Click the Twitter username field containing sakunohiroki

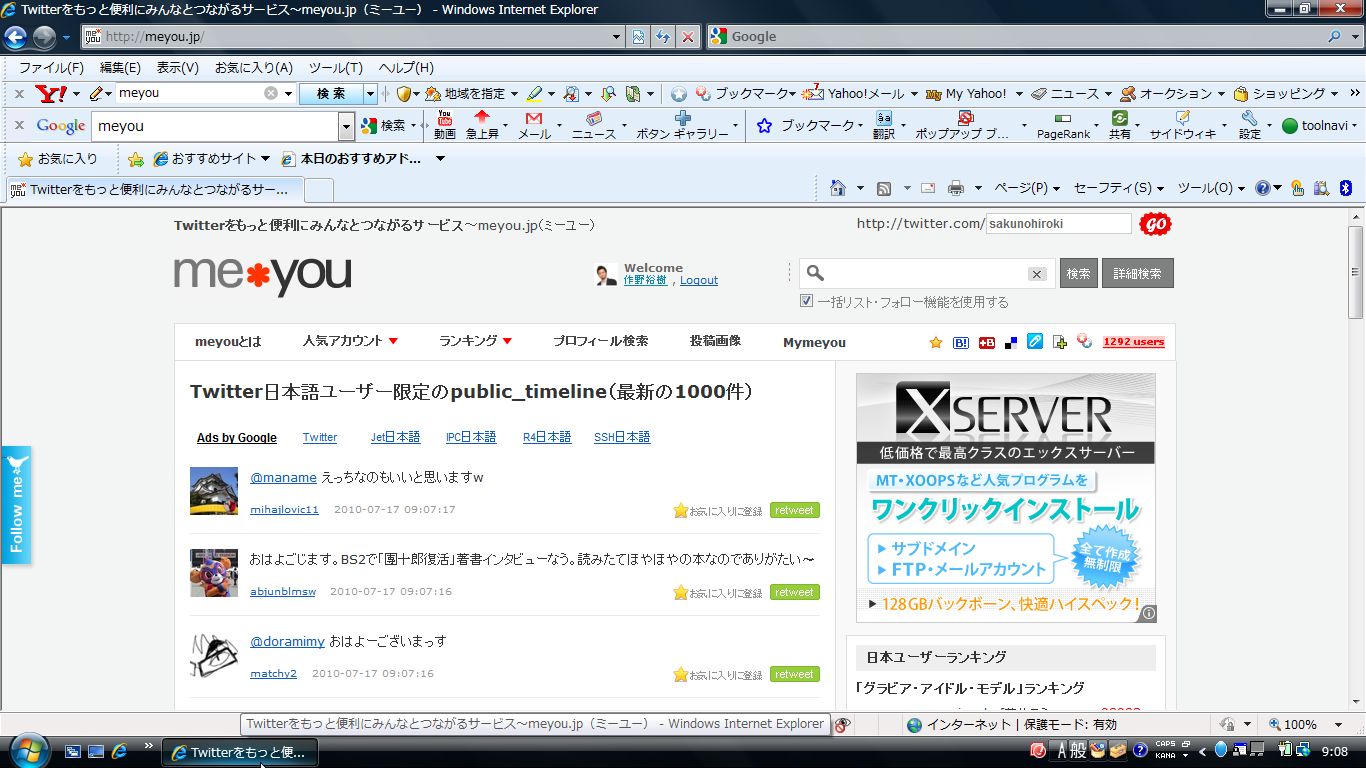pyautogui.click(x=1058, y=224)
